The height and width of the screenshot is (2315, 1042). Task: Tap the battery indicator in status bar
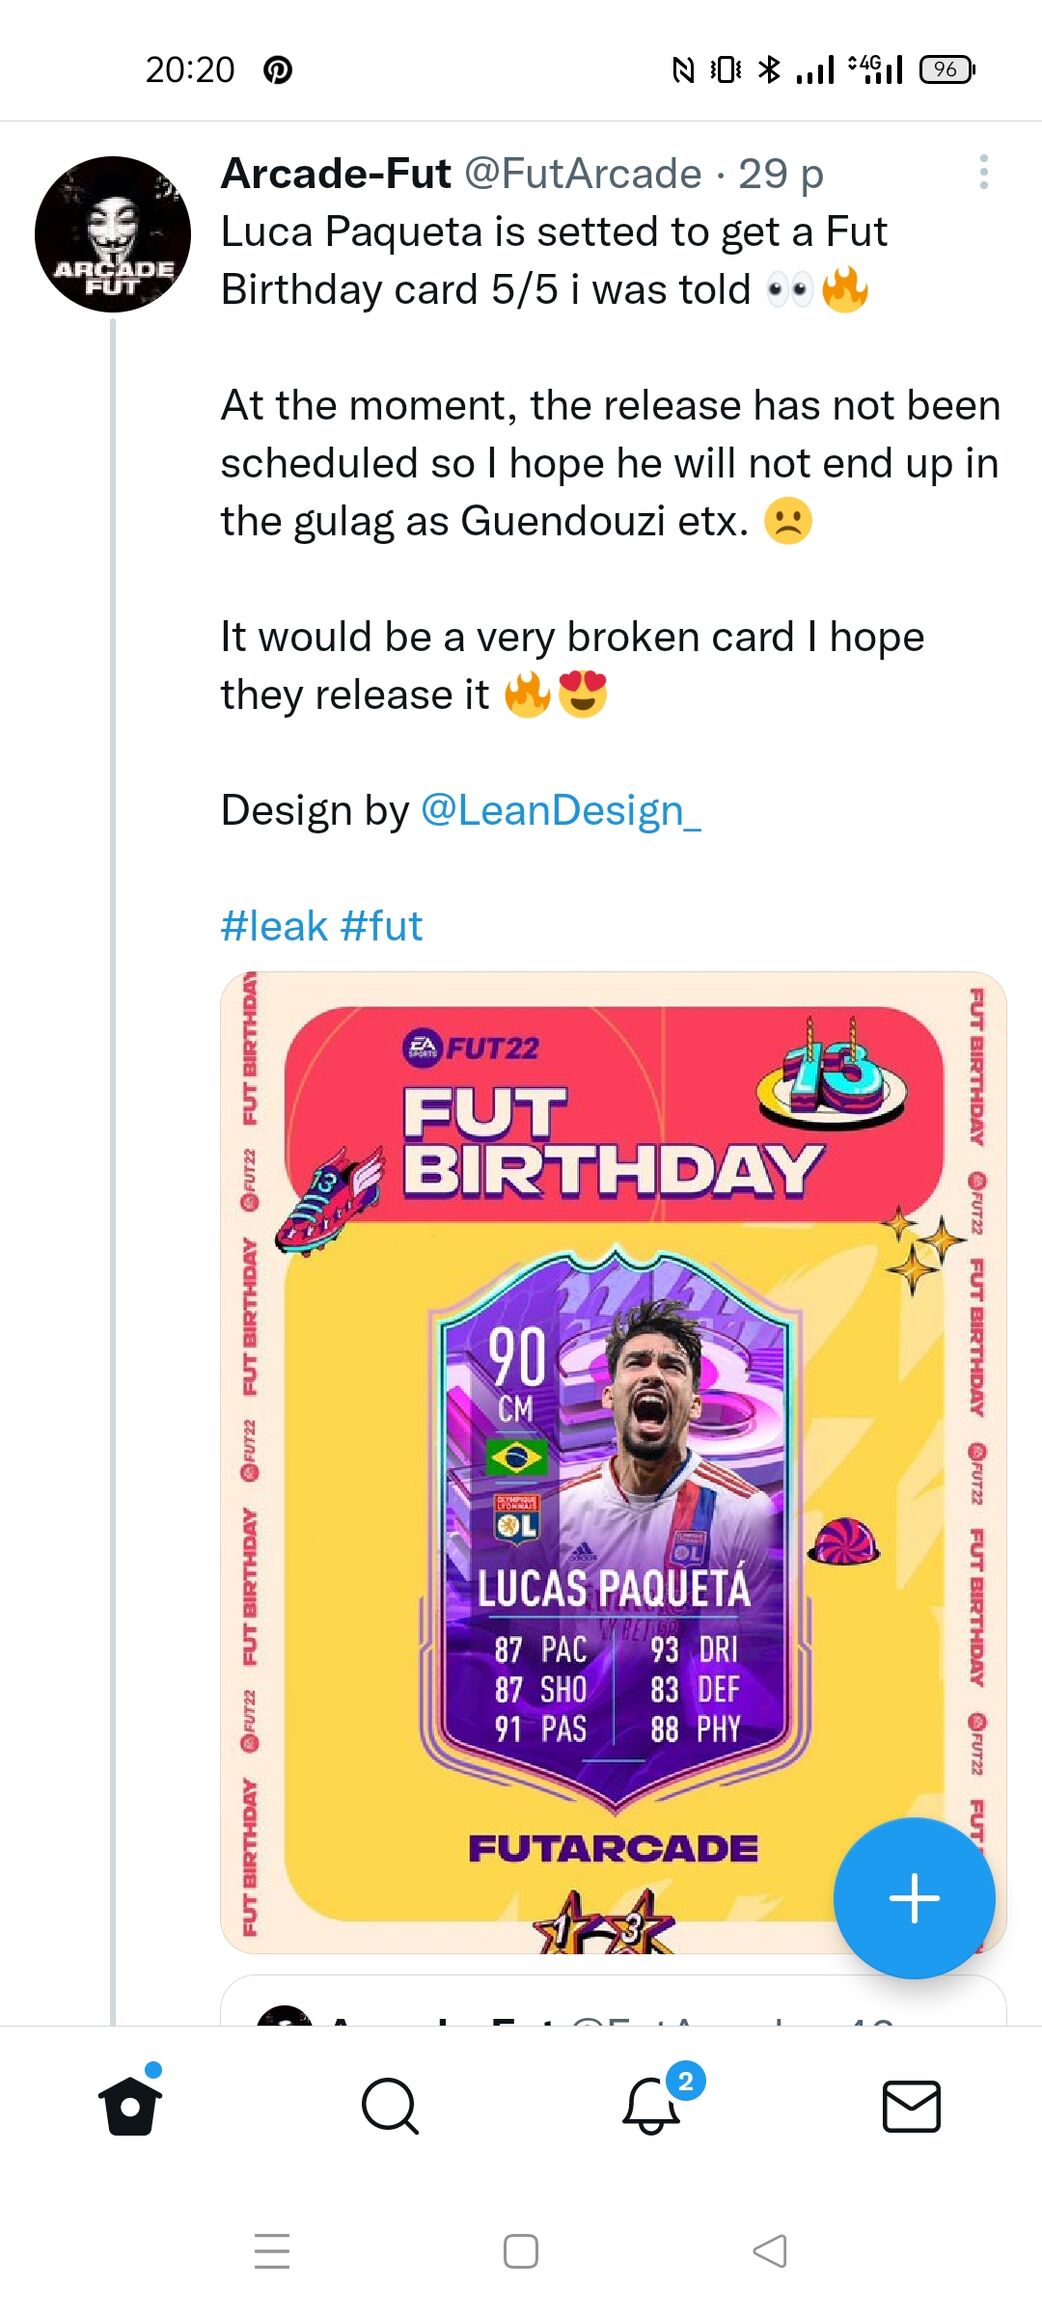pos(946,70)
